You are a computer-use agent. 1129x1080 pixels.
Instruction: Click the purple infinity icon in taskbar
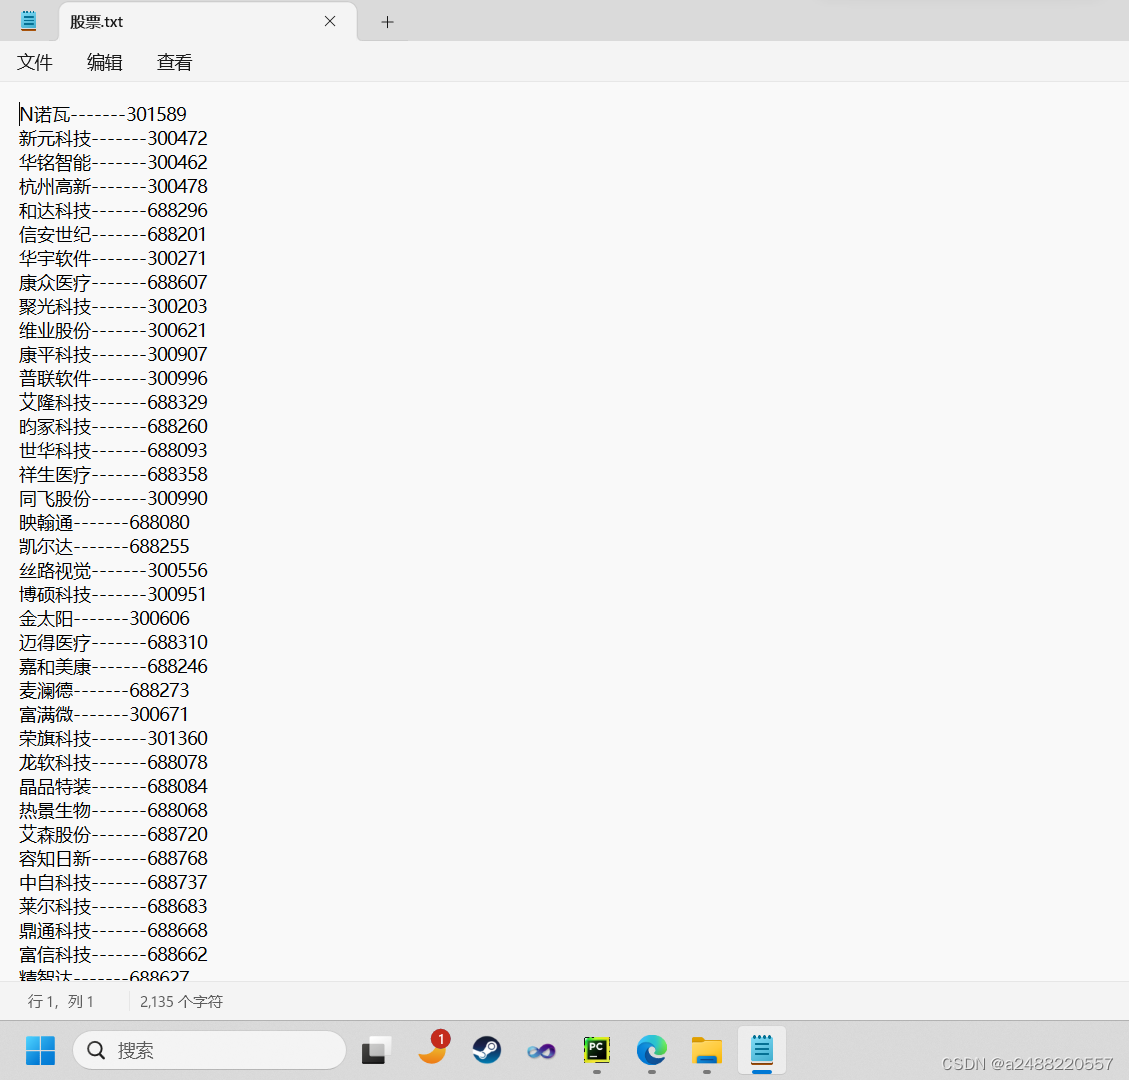click(x=541, y=1050)
